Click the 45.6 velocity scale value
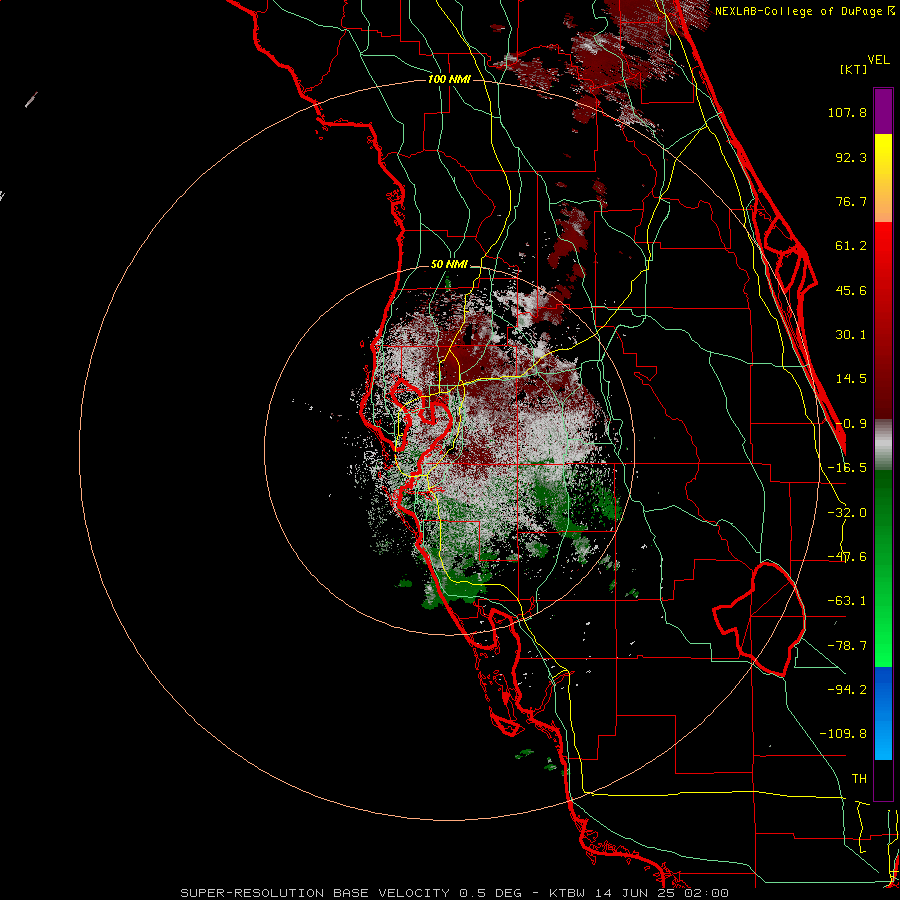This screenshot has width=900, height=900. (x=851, y=290)
